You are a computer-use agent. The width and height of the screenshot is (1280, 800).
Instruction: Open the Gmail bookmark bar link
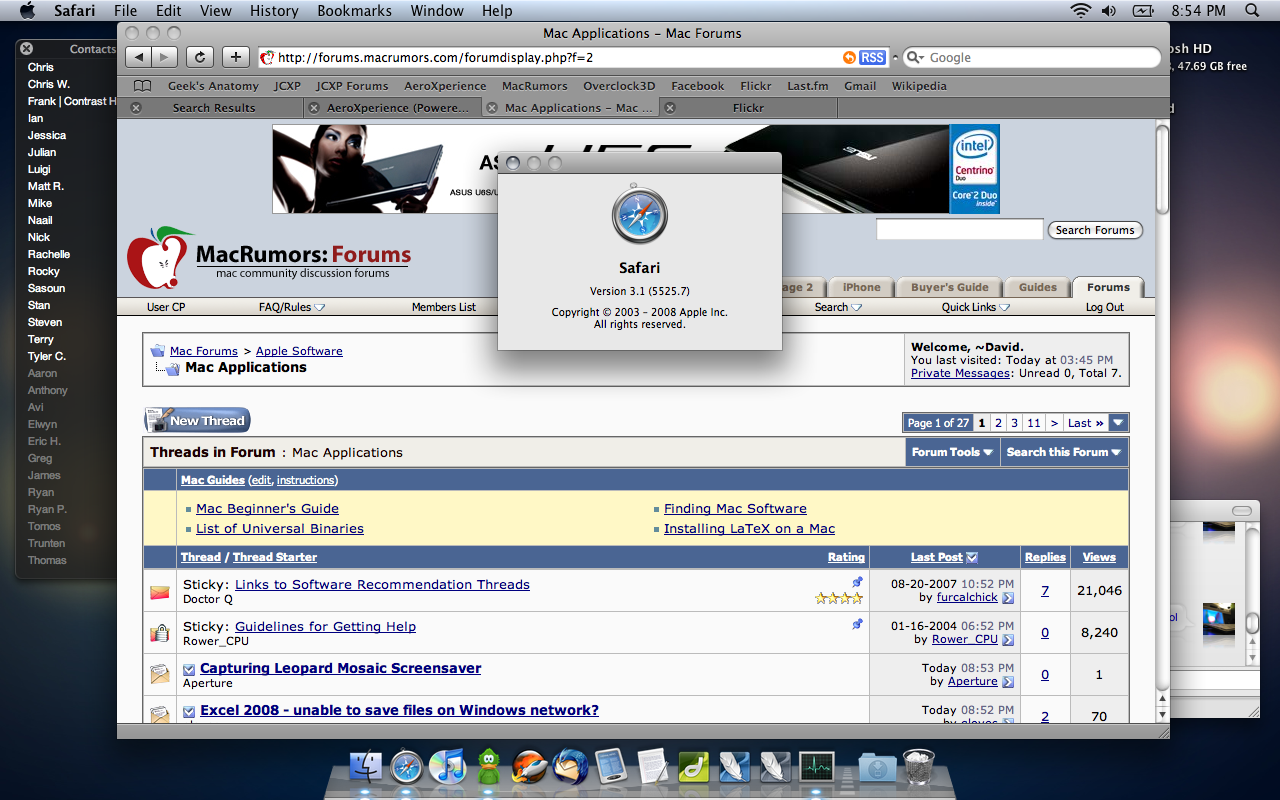(x=860, y=86)
